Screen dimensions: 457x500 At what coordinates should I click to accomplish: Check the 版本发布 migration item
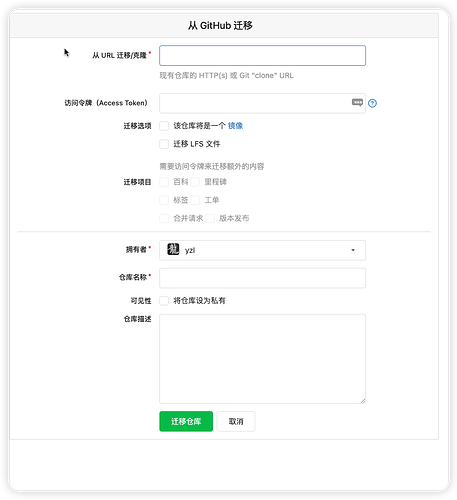pos(210,219)
